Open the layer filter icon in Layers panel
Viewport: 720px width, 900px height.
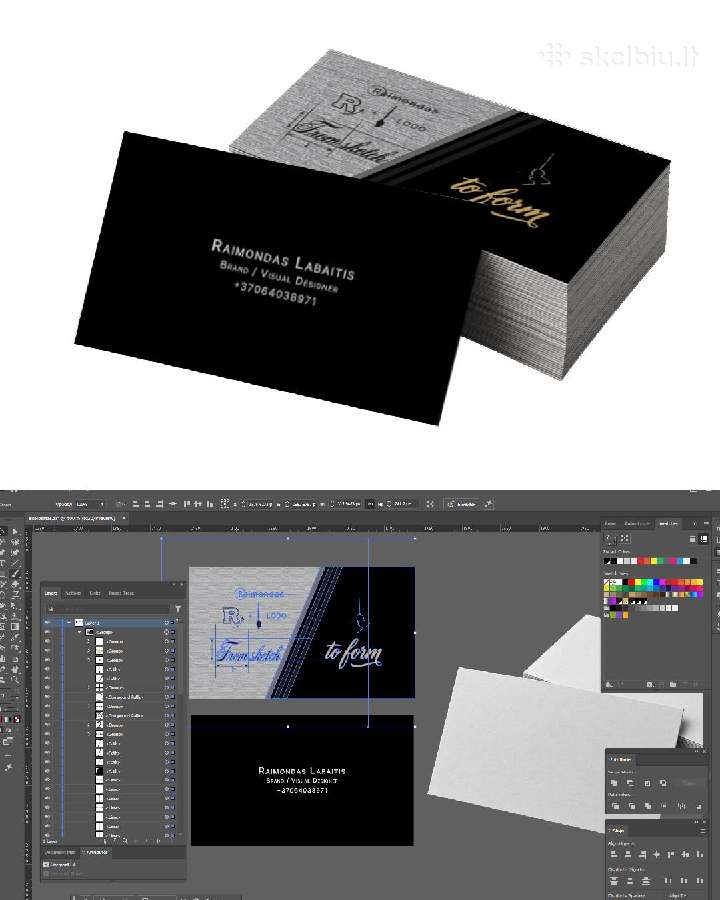(x=178, y=608)
